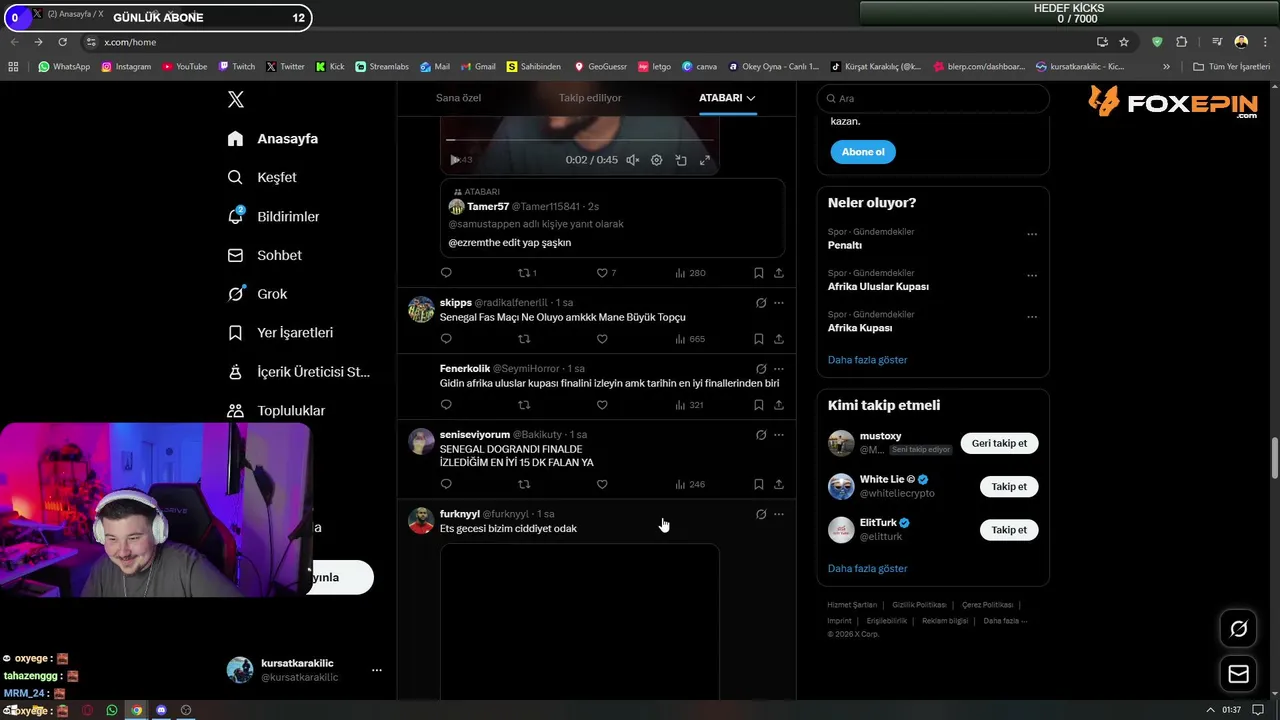The width and height of the screenshot is (1280, 720).
Task: Click Grok icon on skipps post
Action: coord(761,303)
